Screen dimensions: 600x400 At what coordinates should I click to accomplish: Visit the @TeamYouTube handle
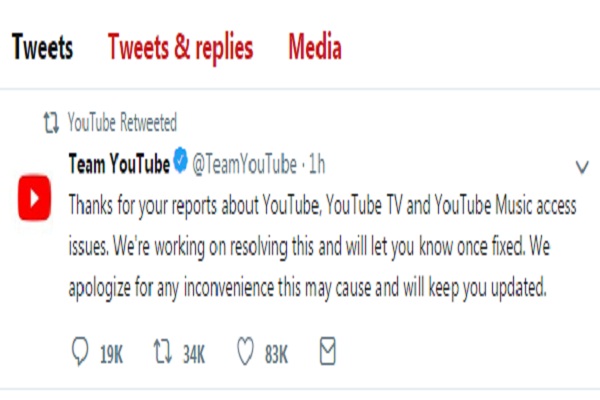coord(244,163)
